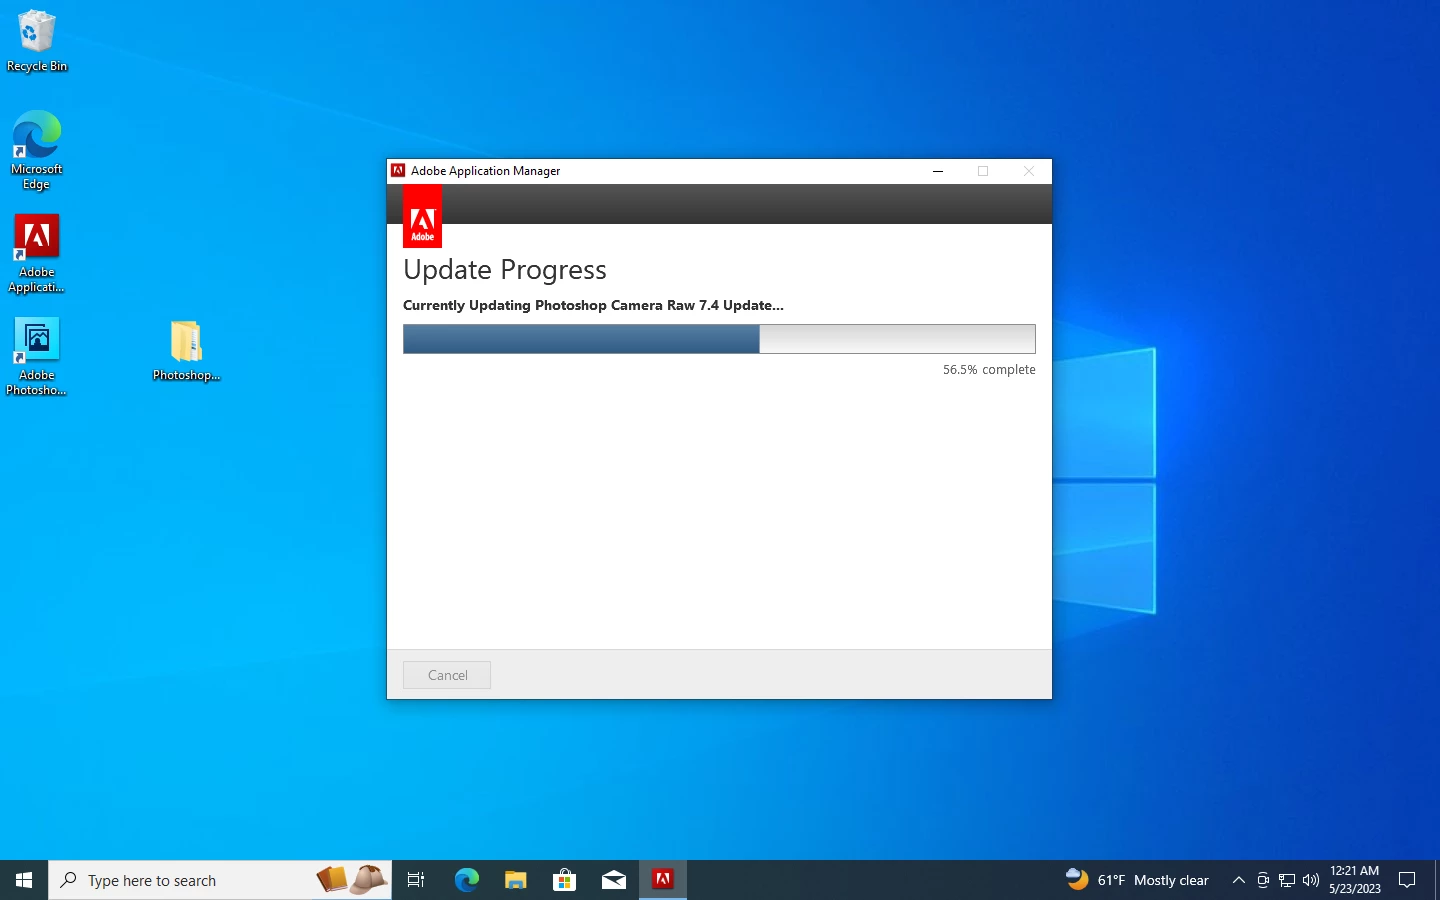Select Adobe Photoshop desktop shortcut
This screenshot has width=1440, height=900.
(37, 357)
